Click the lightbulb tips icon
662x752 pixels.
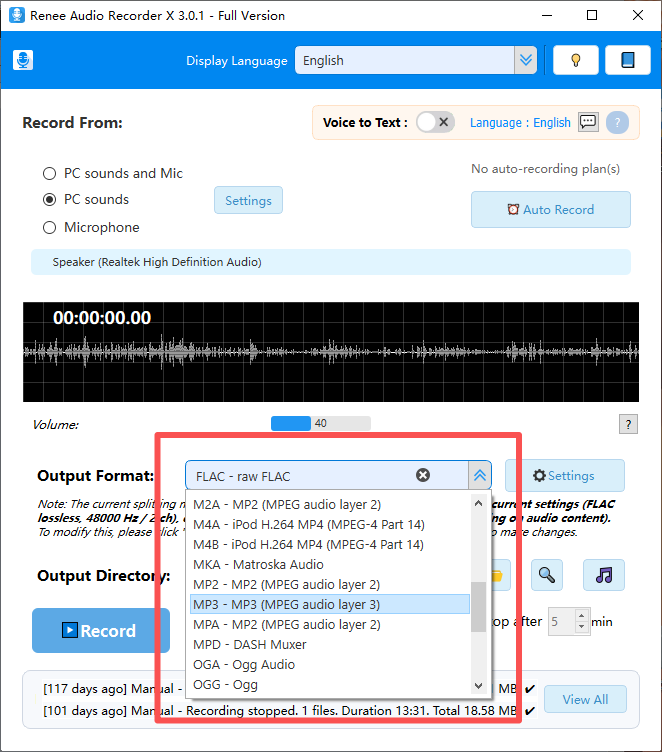576,60
